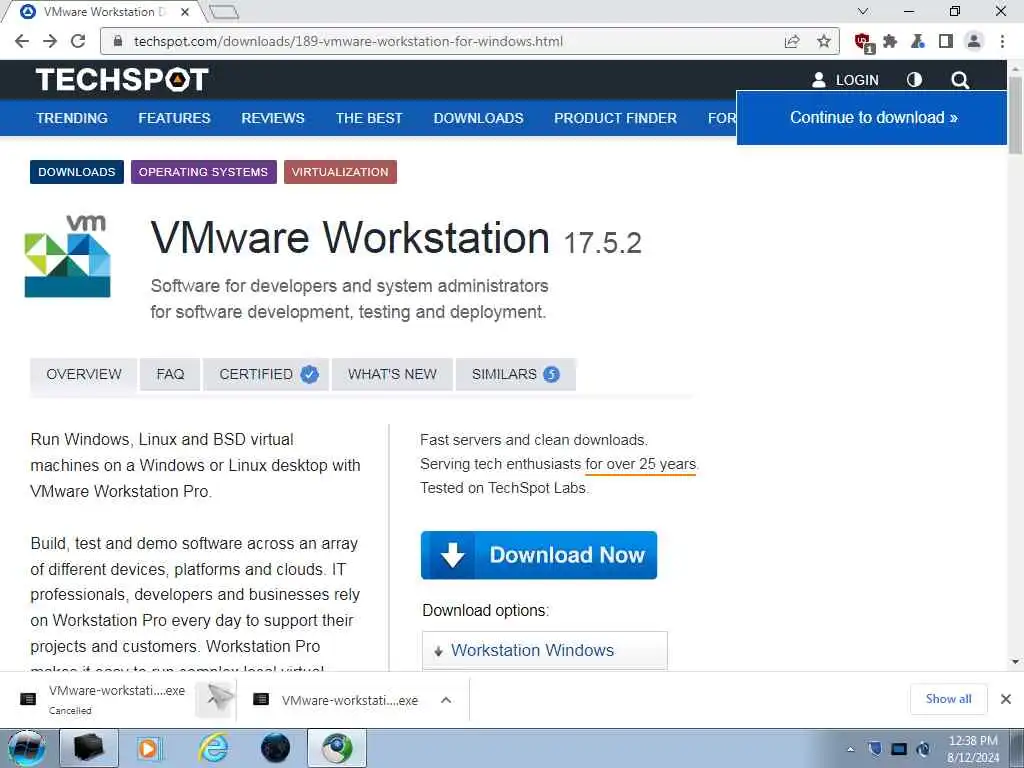The image size is (1024, 768).
Task: Close the VMware Workstation browser tab
Action: pos(185,12)
